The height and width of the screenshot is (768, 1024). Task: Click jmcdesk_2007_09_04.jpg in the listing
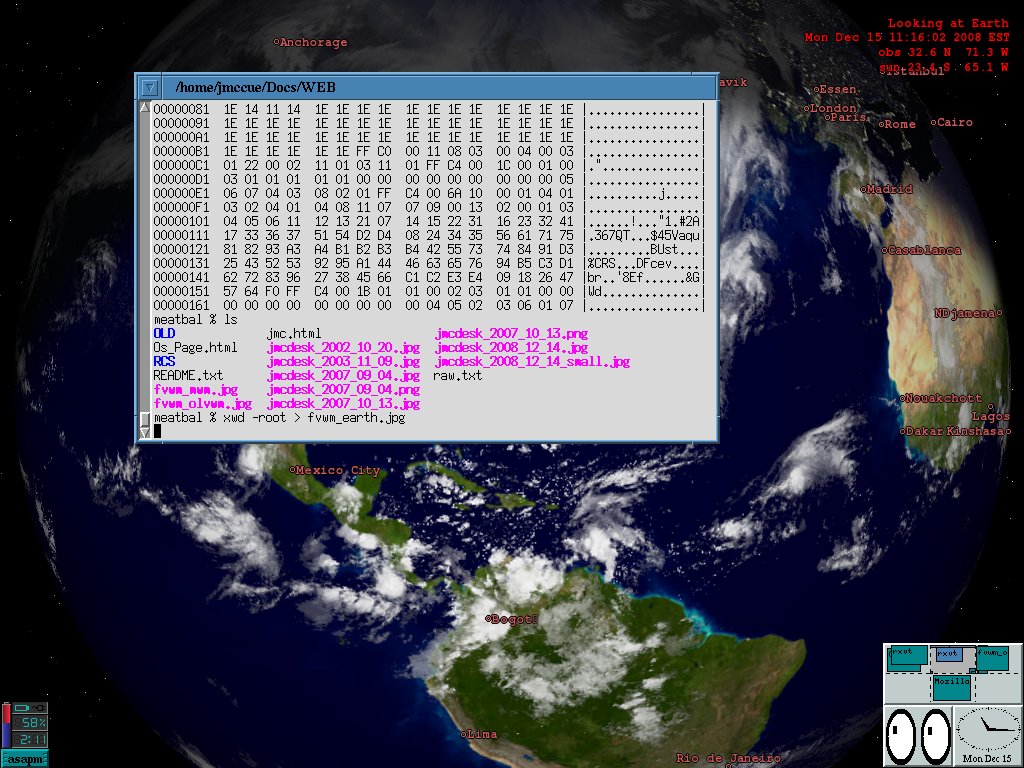[343, 376]
